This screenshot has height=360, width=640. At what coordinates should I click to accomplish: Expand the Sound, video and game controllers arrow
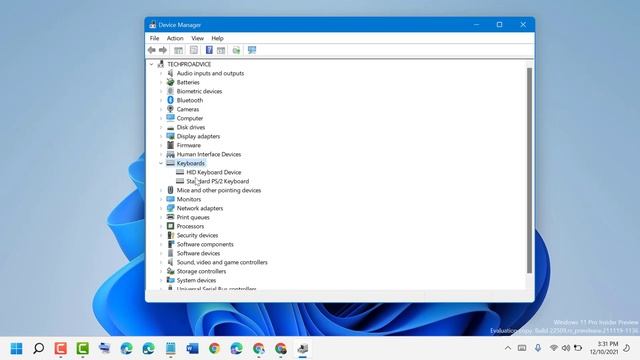pyautogui.click(x=161, y=262)
